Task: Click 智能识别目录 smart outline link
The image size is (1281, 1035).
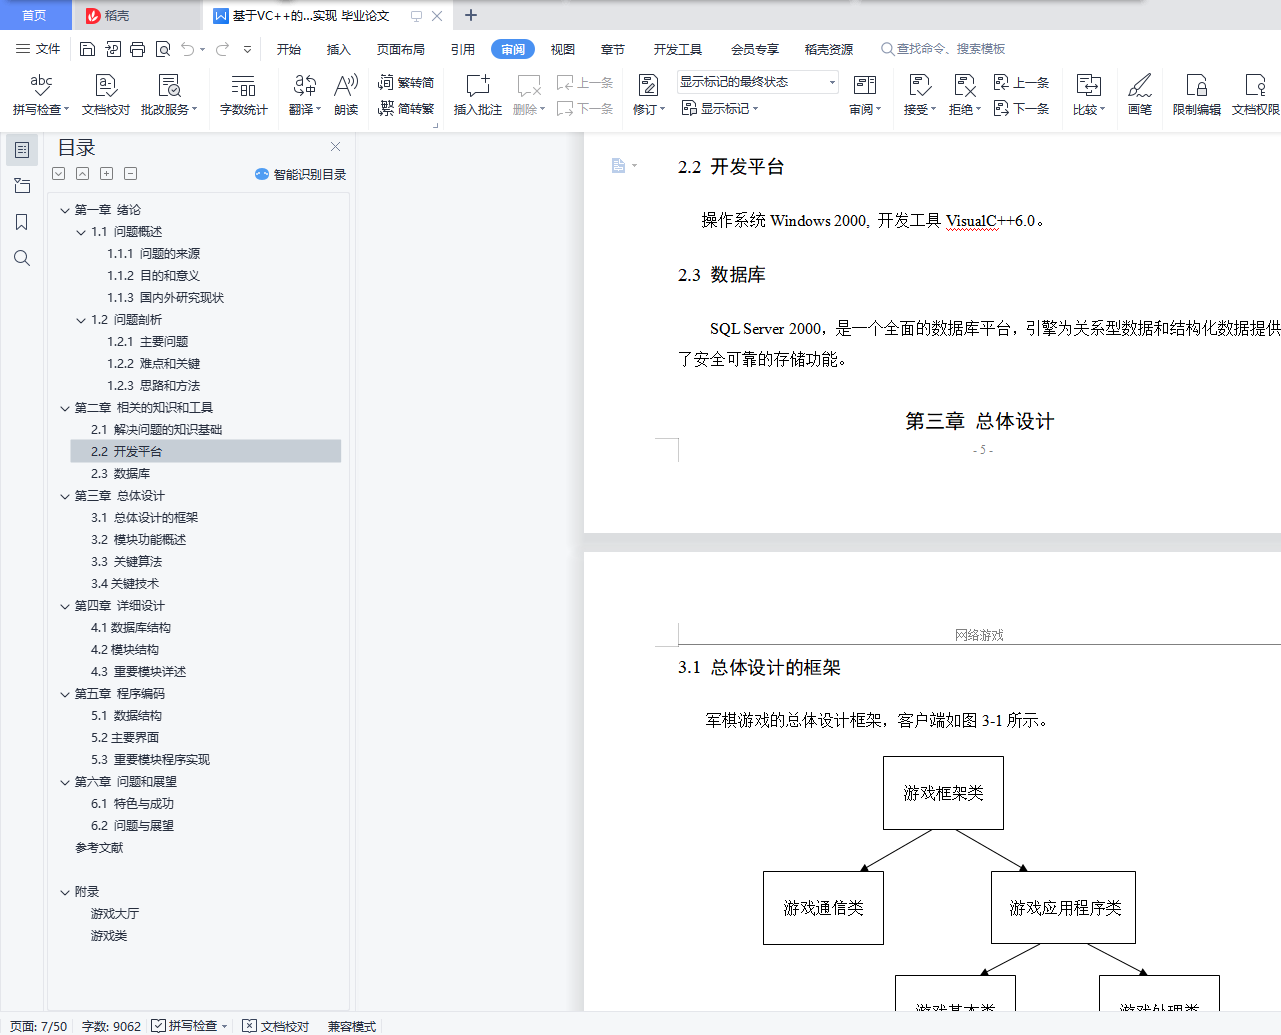Action: (x=301, y=174)
